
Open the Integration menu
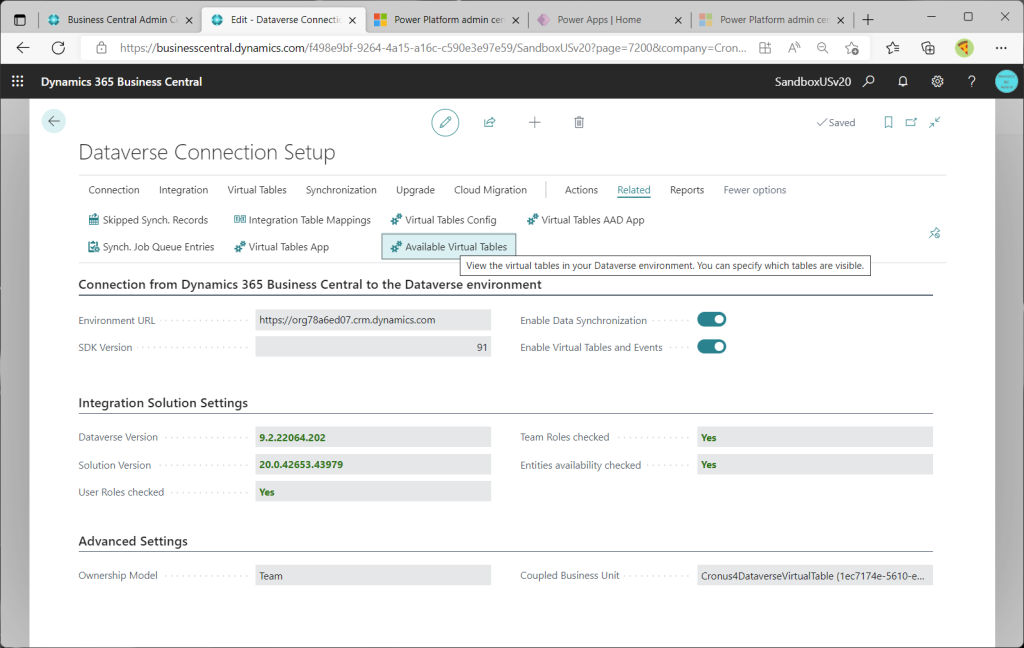point(184,190)
